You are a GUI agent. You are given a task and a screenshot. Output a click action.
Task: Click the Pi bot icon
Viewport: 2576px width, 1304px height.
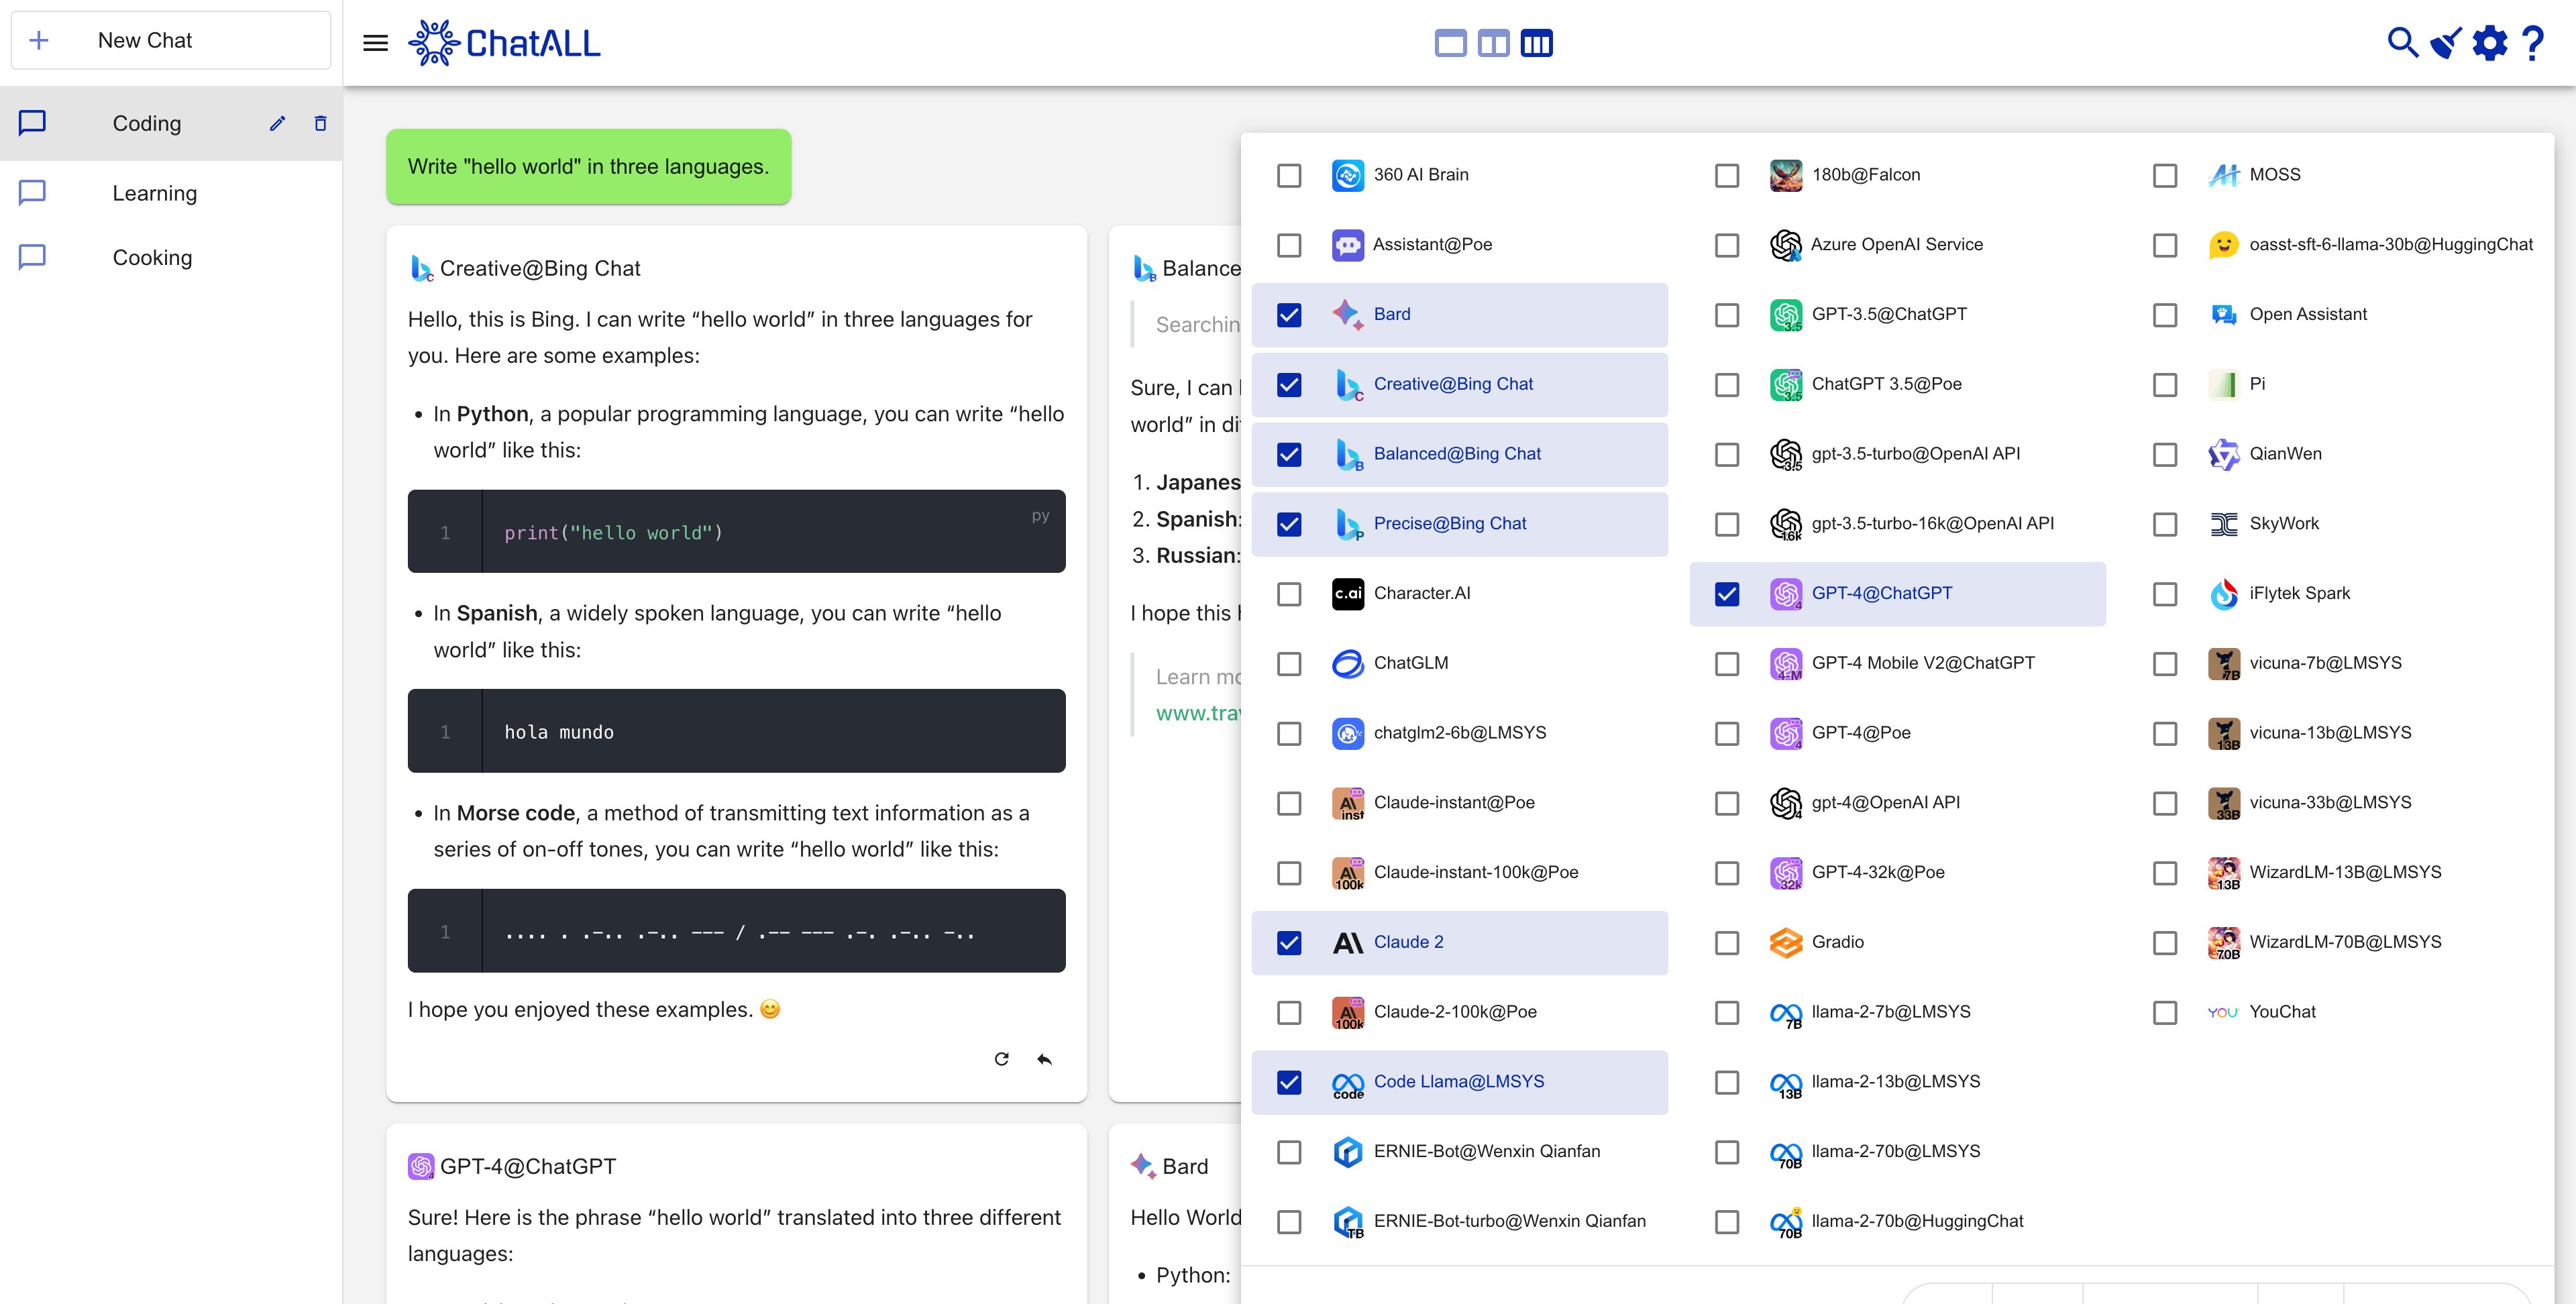click(x=2224, y=384)
